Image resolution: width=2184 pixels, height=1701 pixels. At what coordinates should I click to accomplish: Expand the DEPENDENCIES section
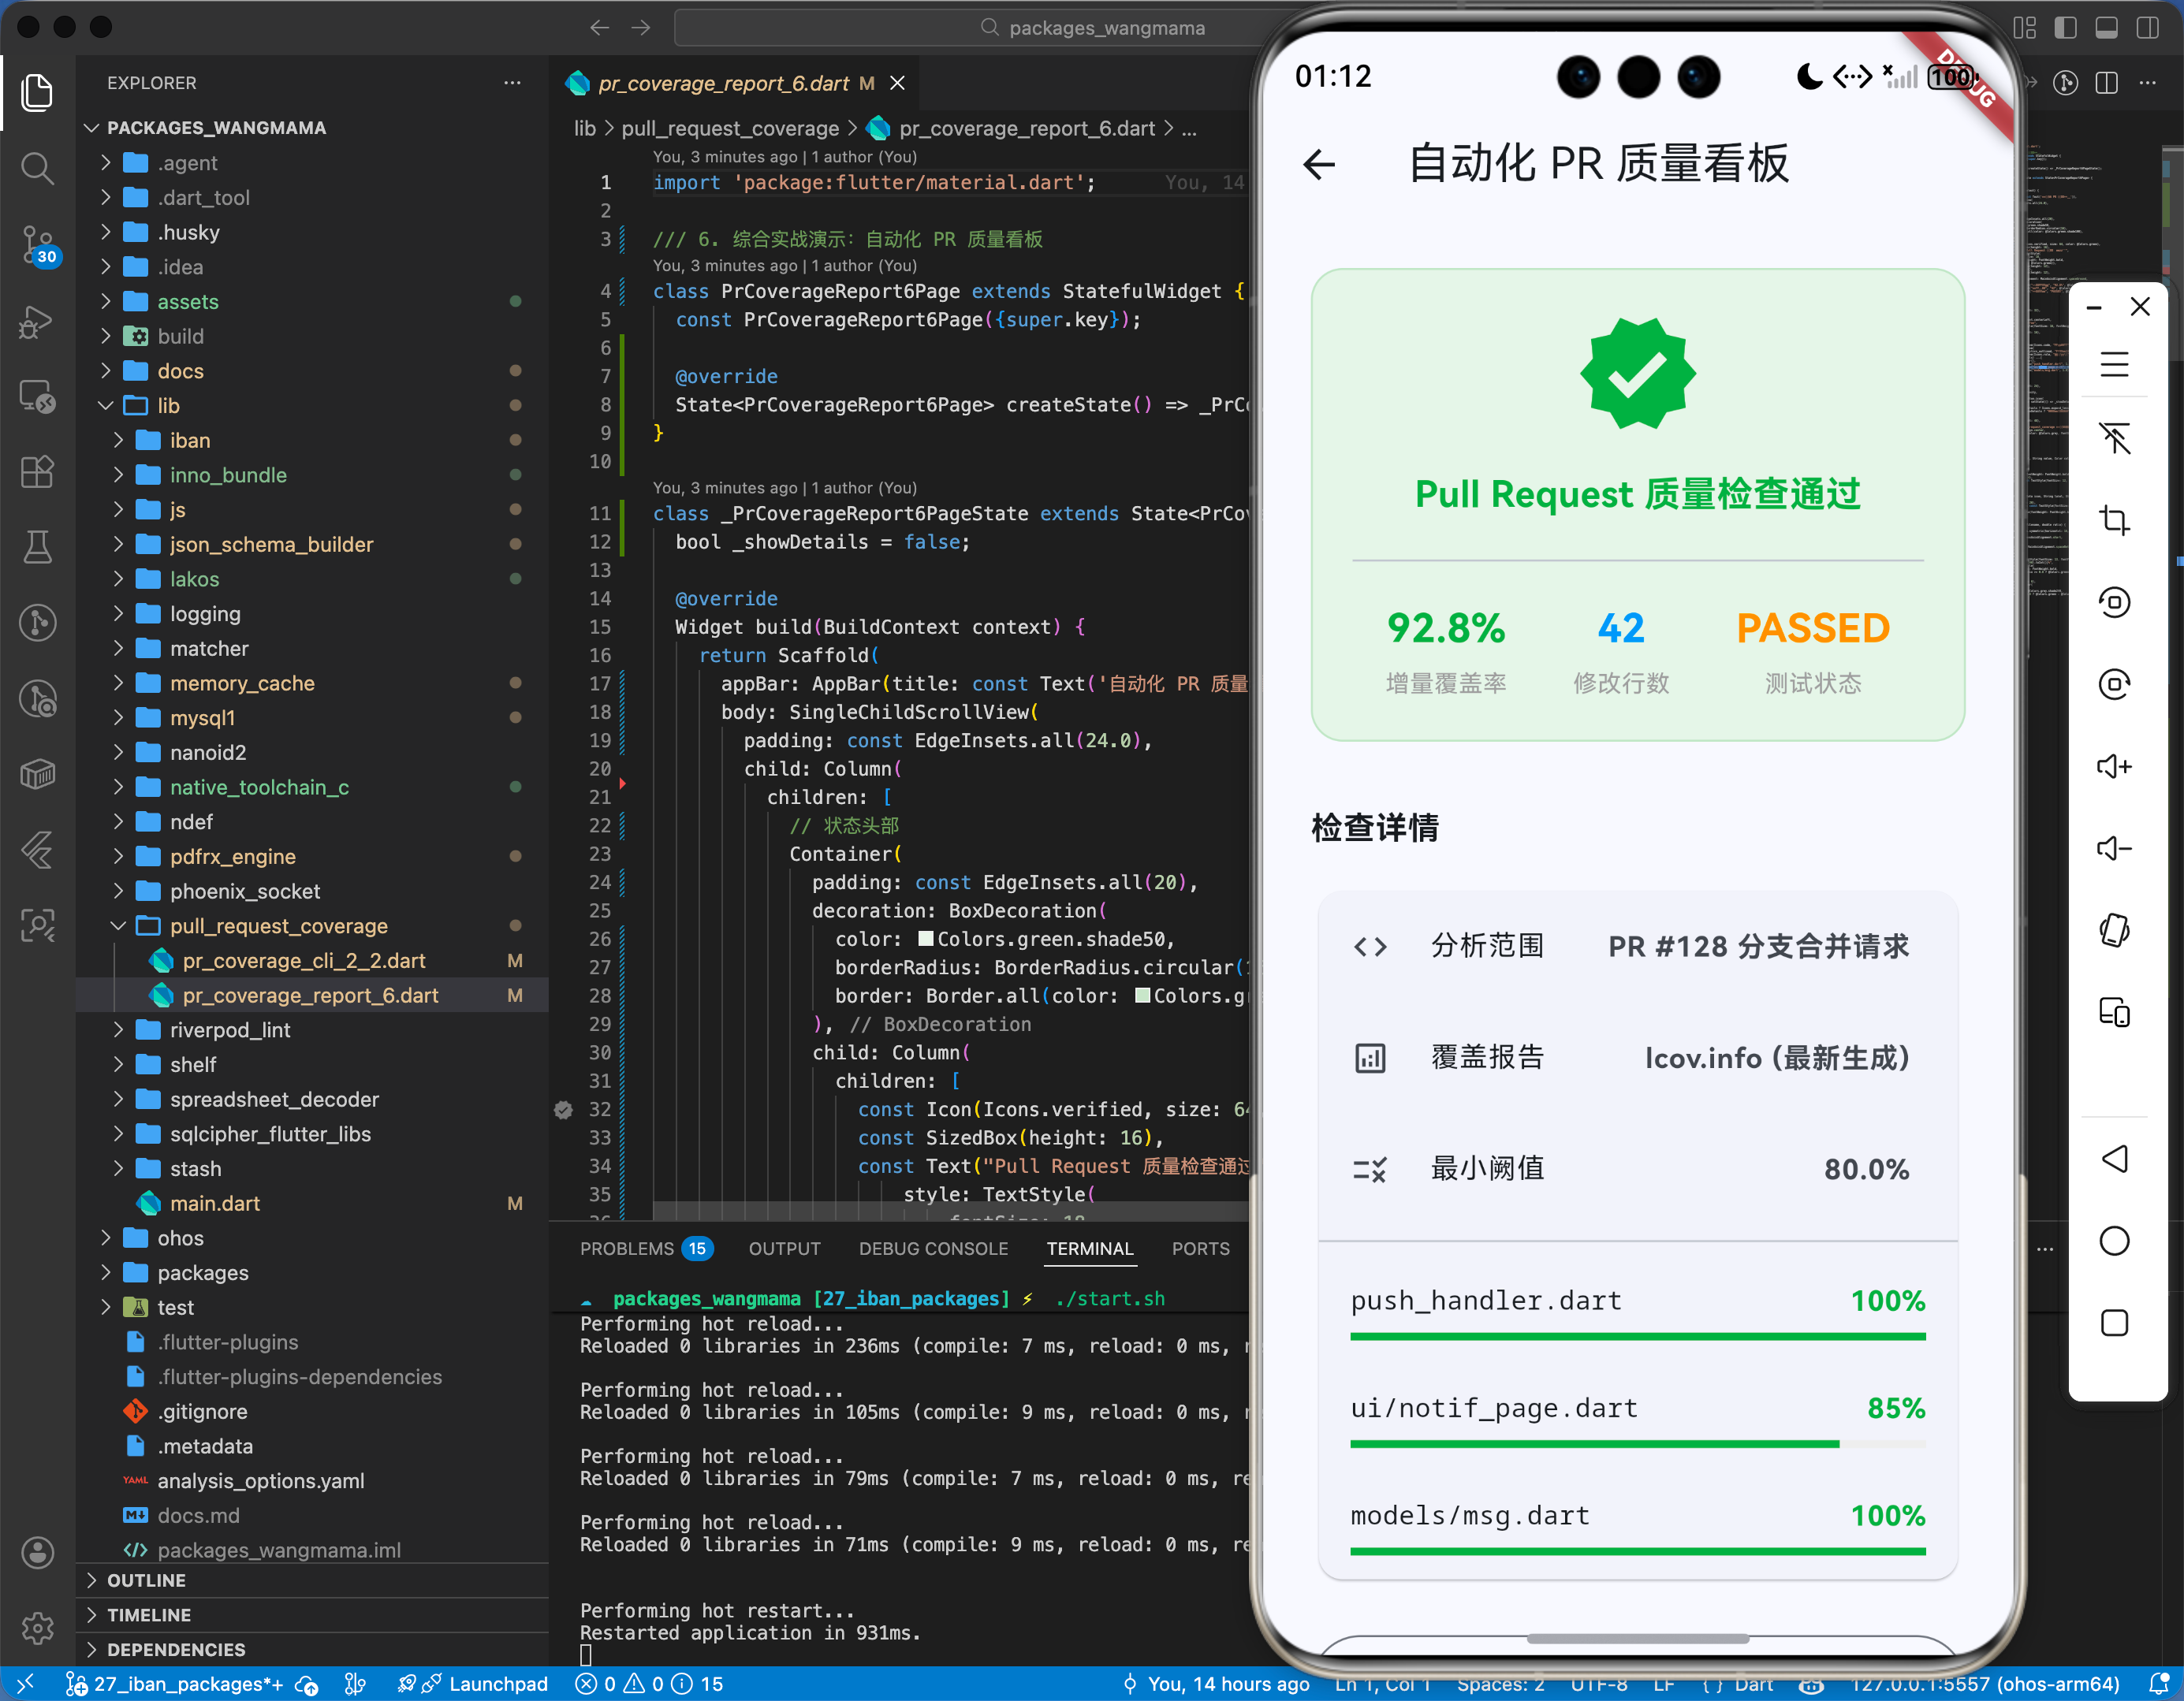coord(176,1649)
